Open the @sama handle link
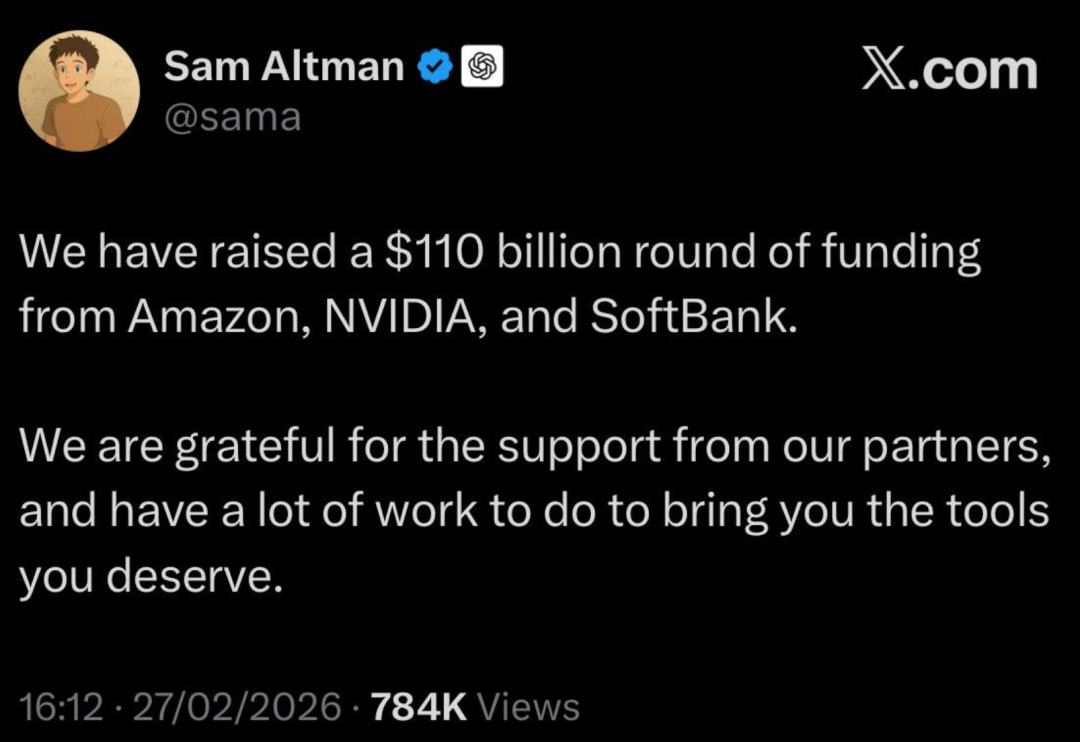Viewport: 1080px width, 742px height. (x=232, y=118)
